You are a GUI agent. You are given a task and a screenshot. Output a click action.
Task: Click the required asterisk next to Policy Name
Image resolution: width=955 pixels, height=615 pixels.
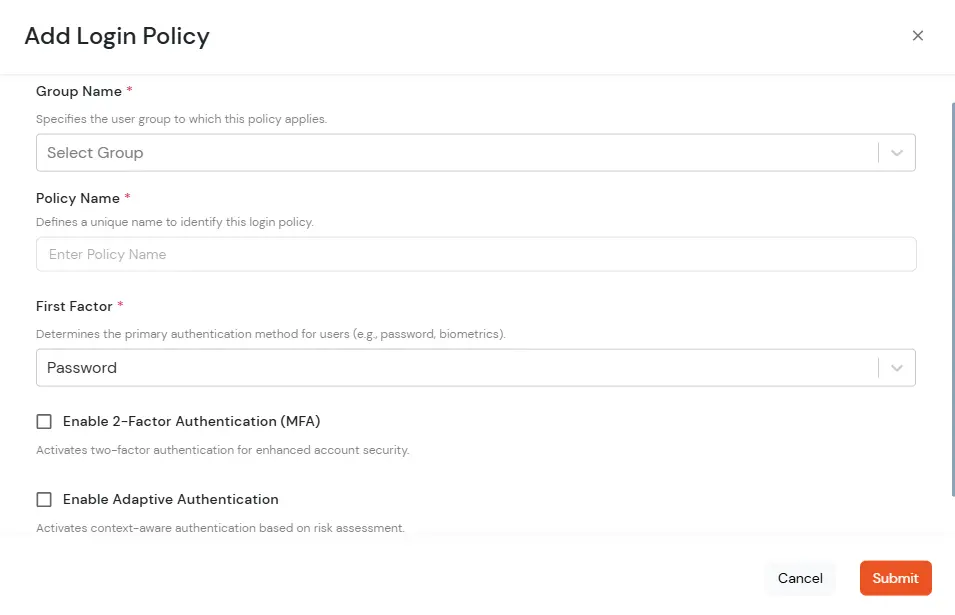127,196
